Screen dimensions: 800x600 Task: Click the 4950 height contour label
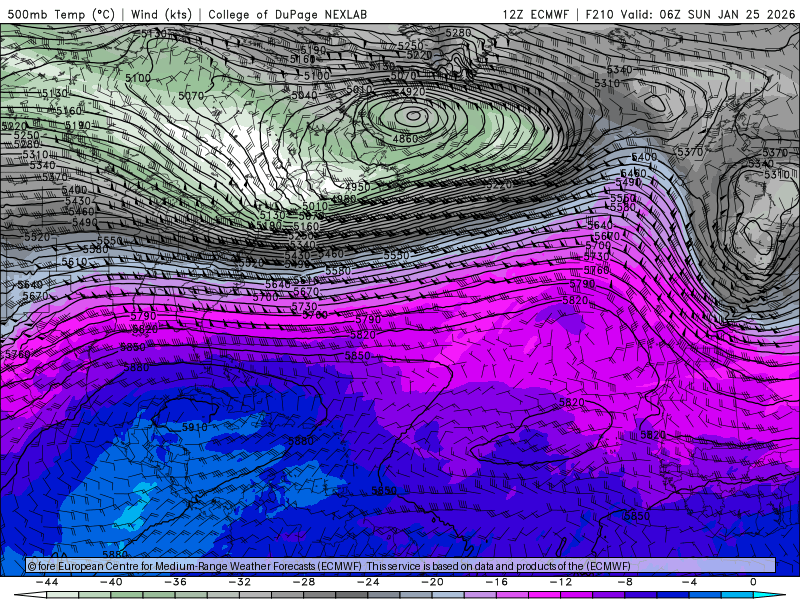[x=357, y=187]
